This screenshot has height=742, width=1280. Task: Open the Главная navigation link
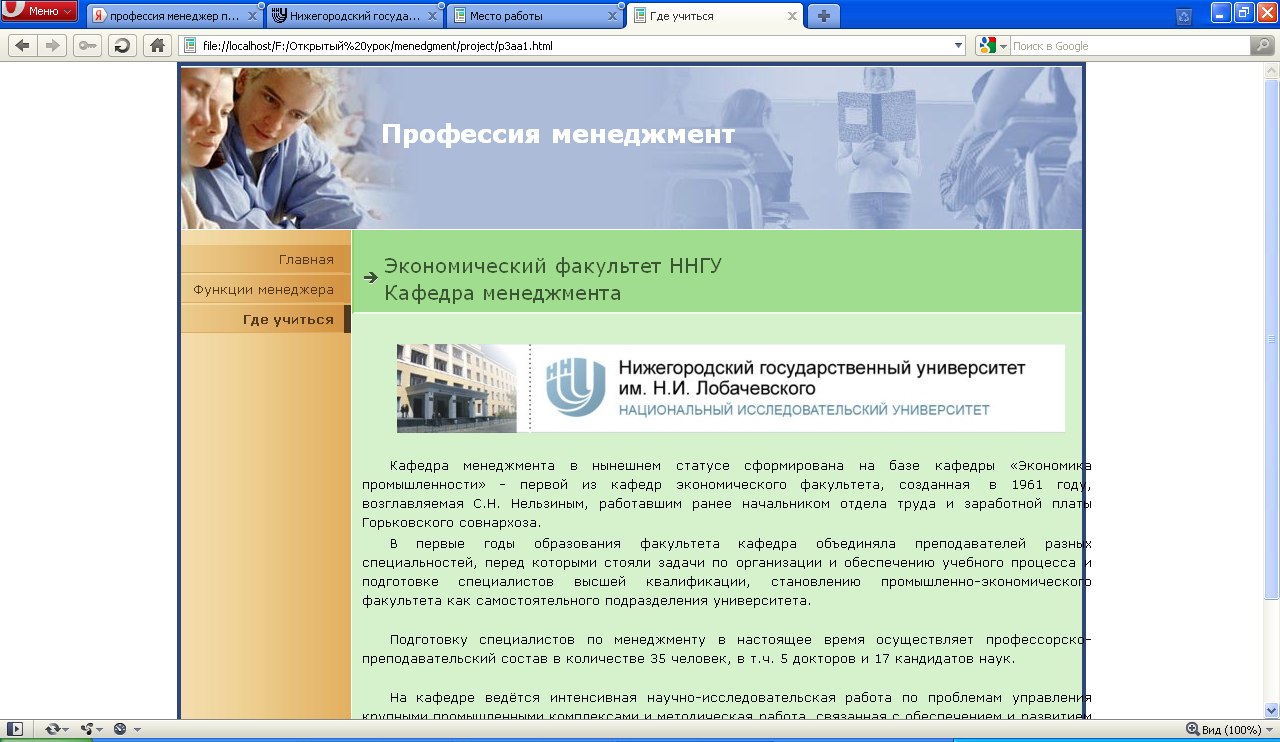point(306,260)
